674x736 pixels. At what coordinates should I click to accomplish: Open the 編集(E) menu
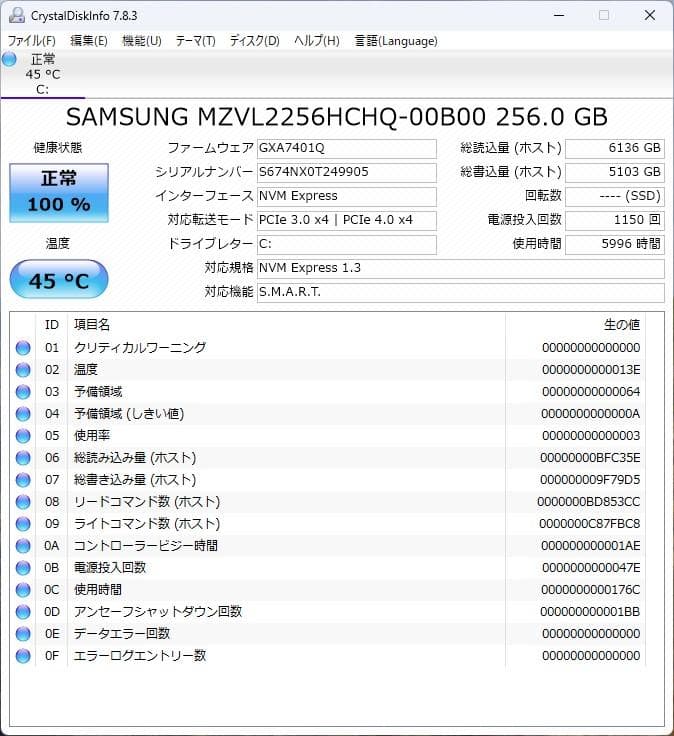pyautogui.click(x=89, y=41)
